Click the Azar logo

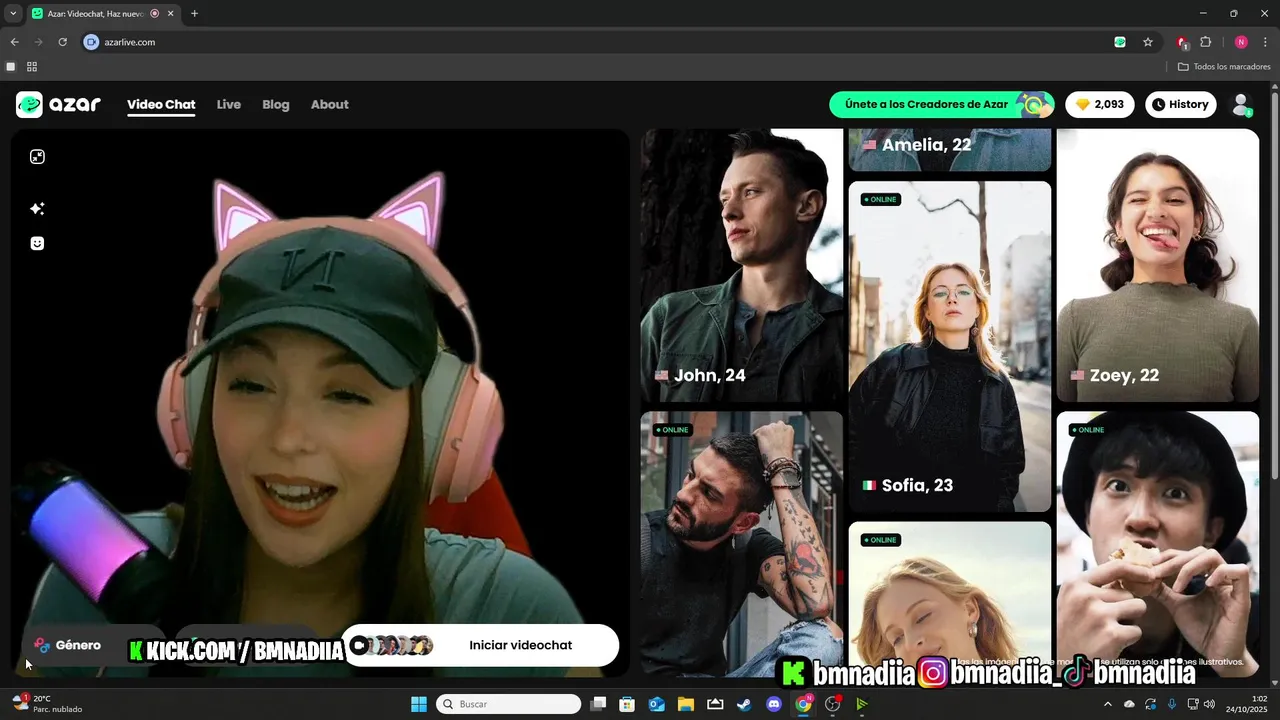click(x=58, y=104)
